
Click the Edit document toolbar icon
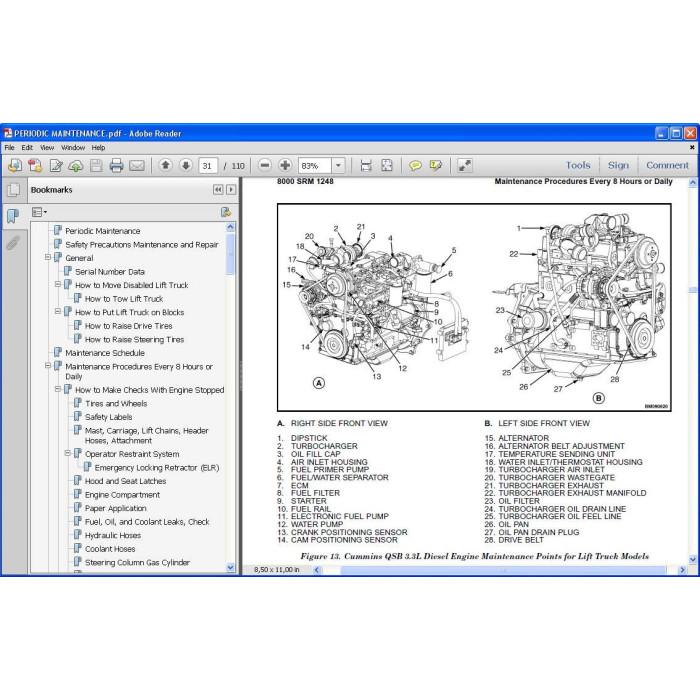(x=56, y=166)
